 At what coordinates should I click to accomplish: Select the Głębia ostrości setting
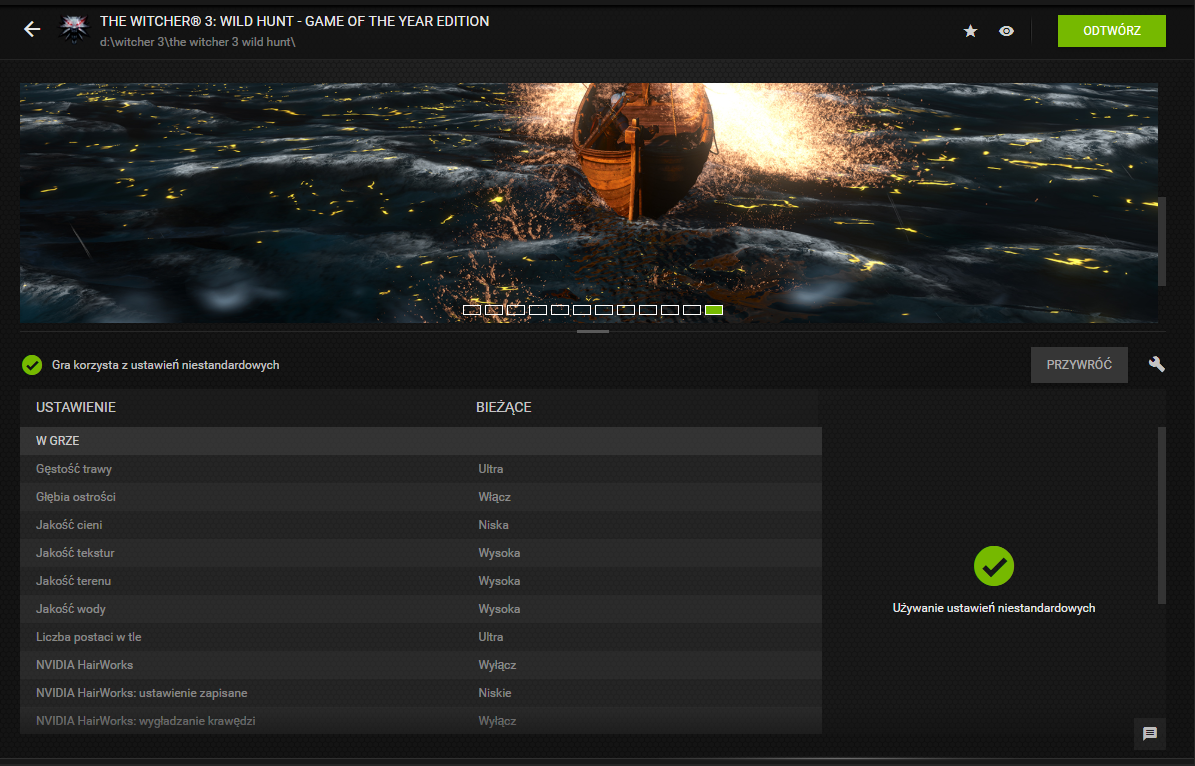coord(421,497)
